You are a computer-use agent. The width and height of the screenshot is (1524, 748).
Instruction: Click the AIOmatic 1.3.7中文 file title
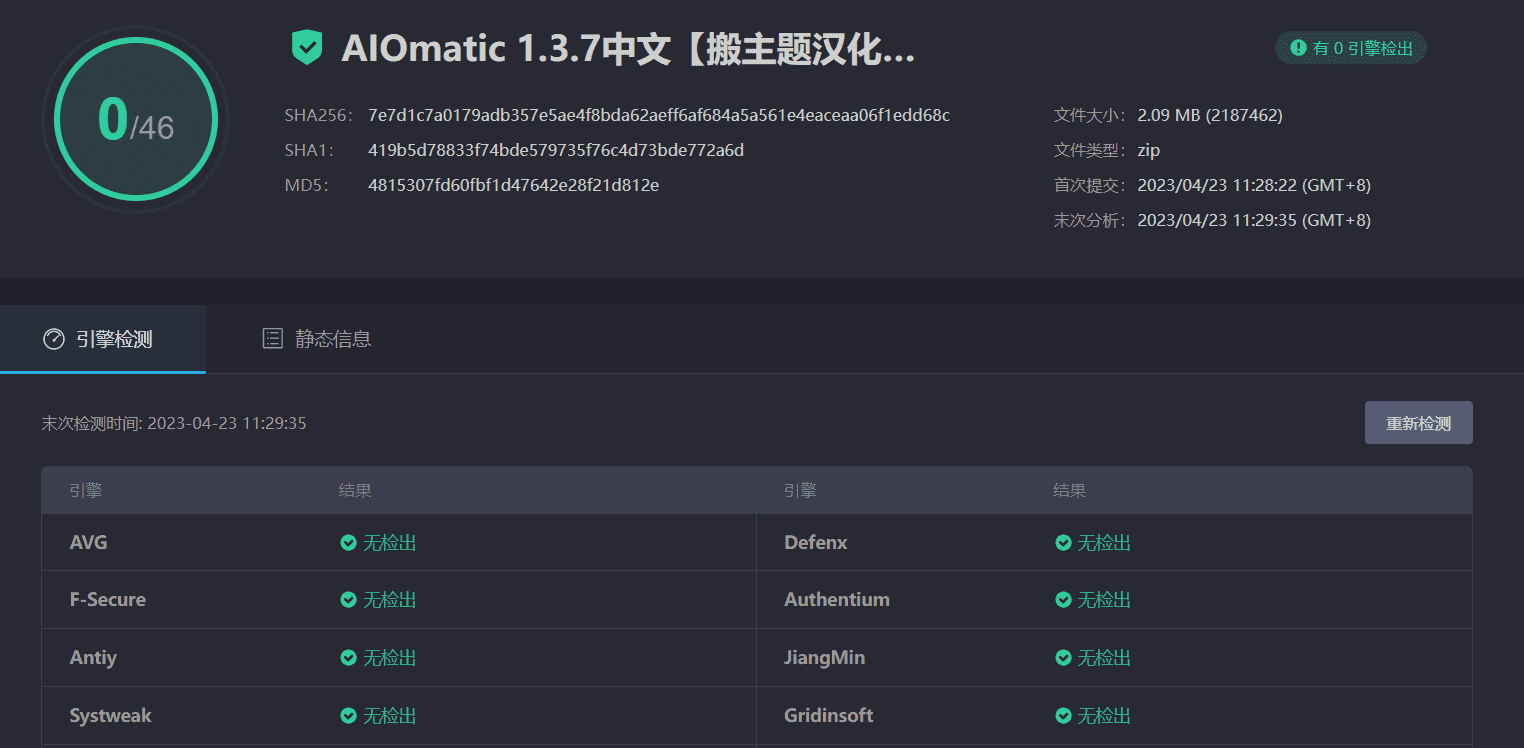pos(628,48)
